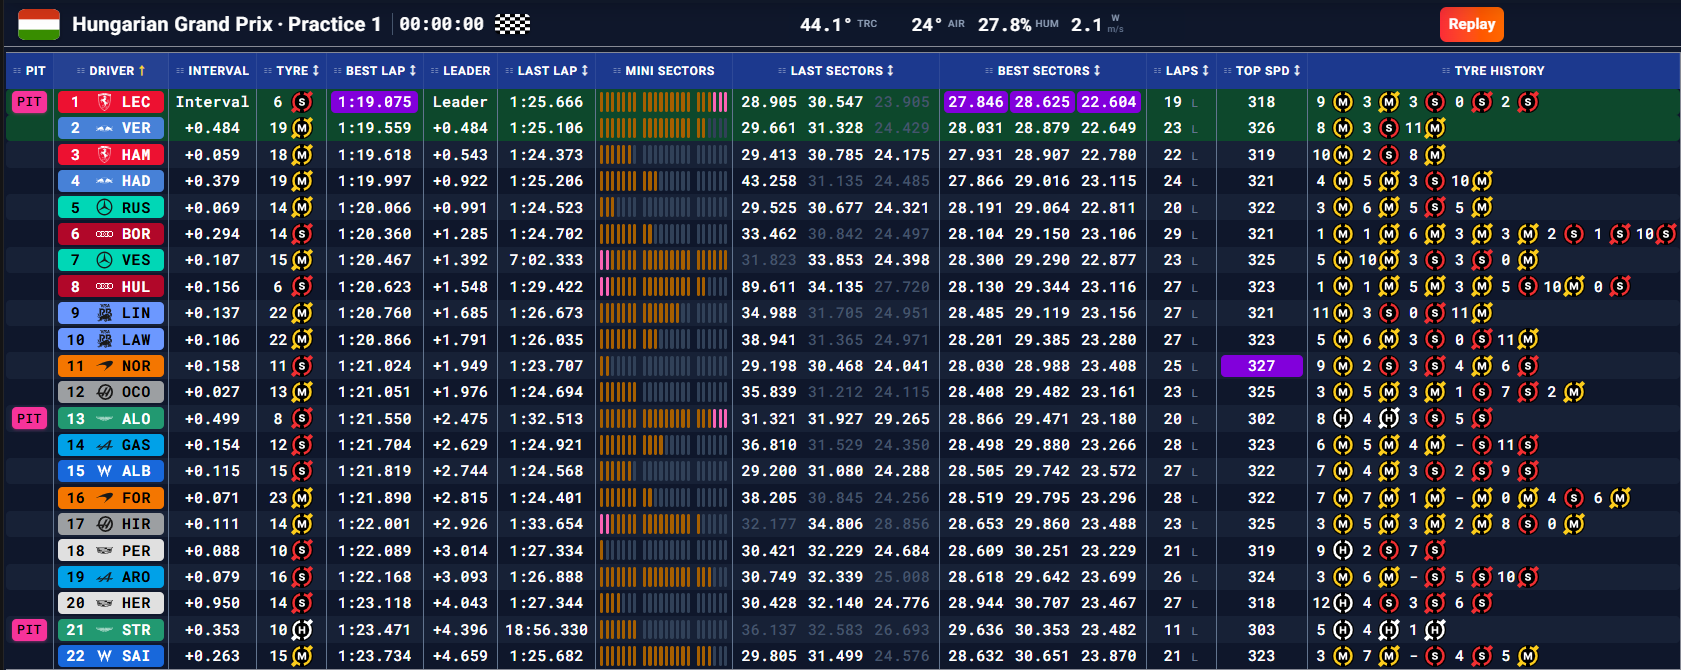
Task: Click the Hungarian flag icon
Action: coord(39,24)
